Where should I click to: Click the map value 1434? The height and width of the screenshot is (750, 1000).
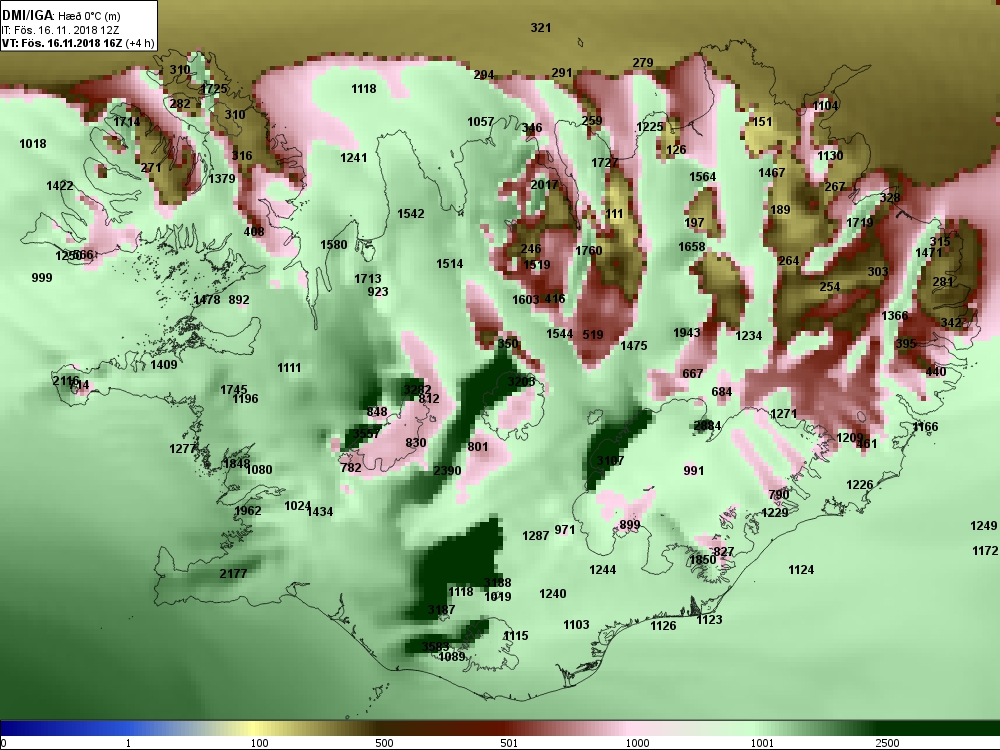click(320, 511)
